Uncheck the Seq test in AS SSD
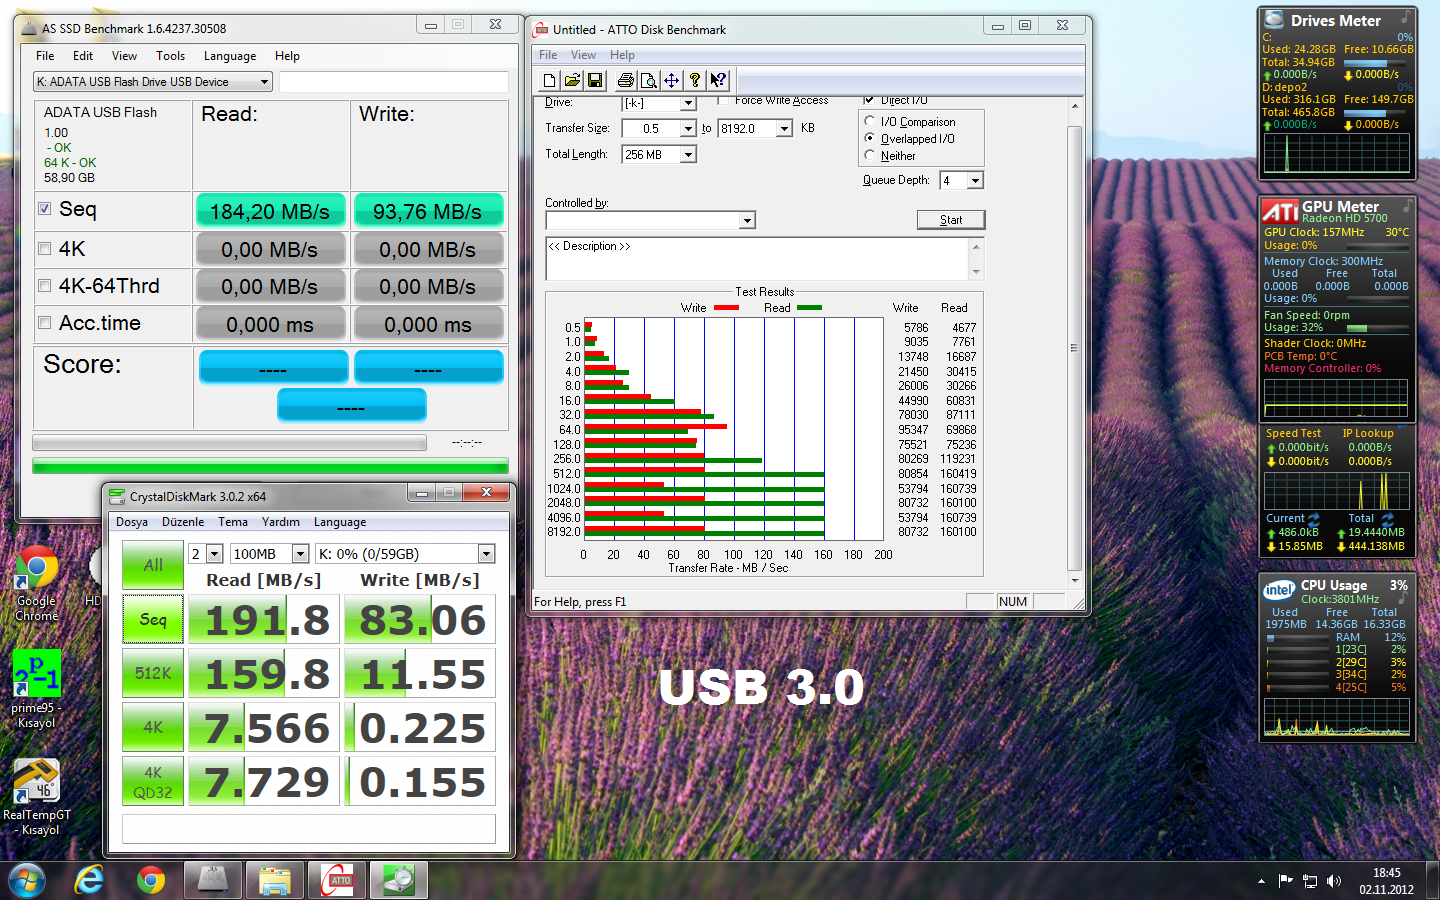This screenshot has height=900, width=1440. tap(44, 209)
